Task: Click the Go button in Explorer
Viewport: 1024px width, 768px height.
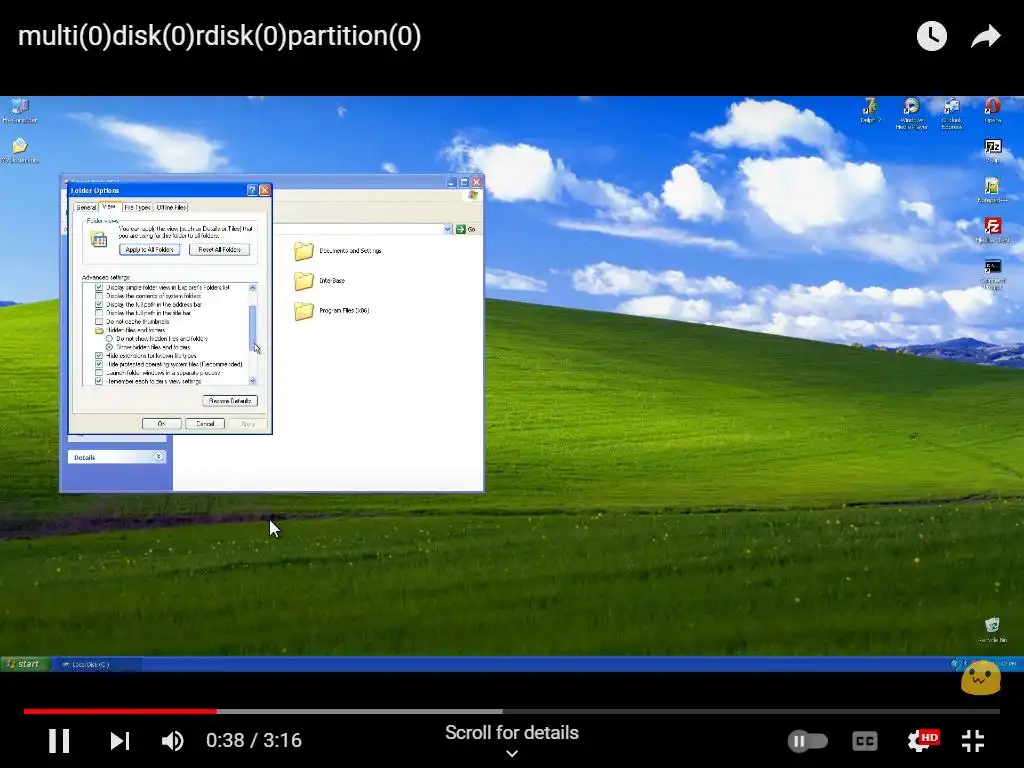Action: pos(466,229)
